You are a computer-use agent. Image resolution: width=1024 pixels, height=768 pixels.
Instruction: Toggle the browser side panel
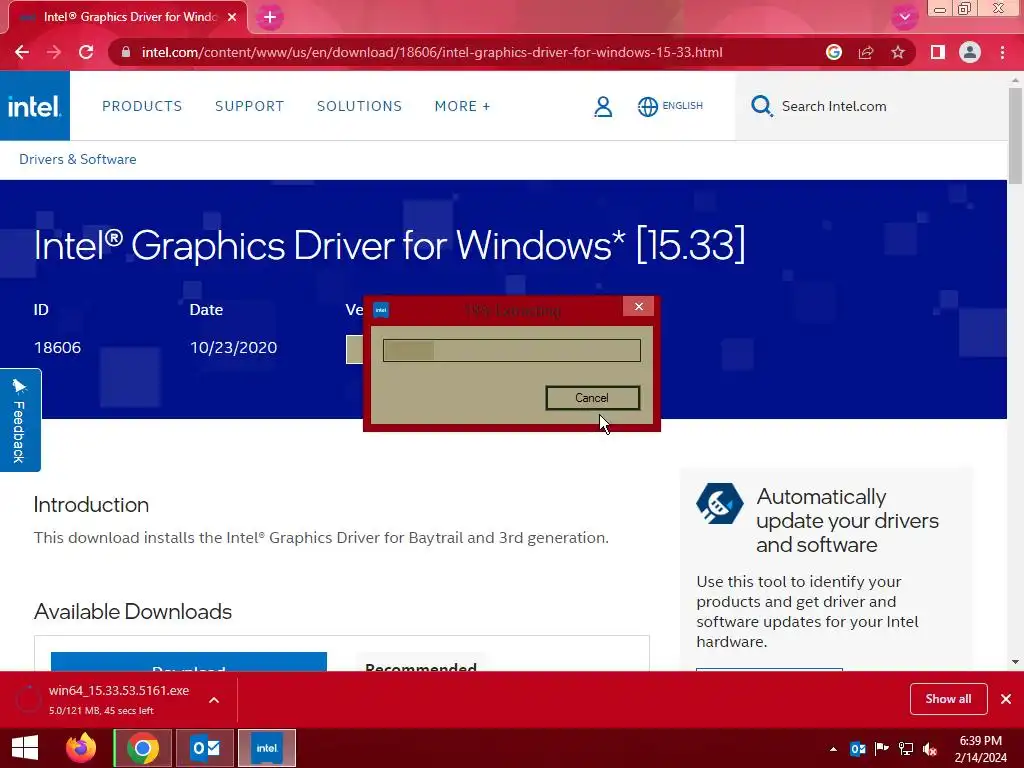tap(938, 52)
